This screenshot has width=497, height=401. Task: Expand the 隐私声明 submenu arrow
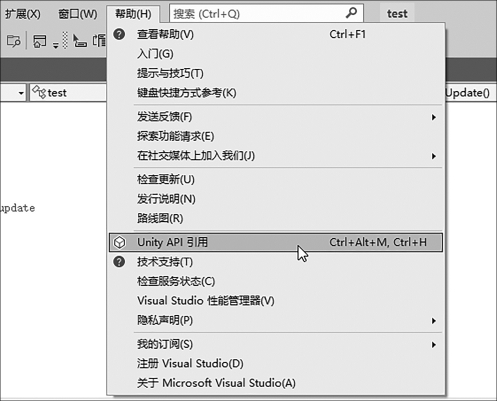coord(433,321)
